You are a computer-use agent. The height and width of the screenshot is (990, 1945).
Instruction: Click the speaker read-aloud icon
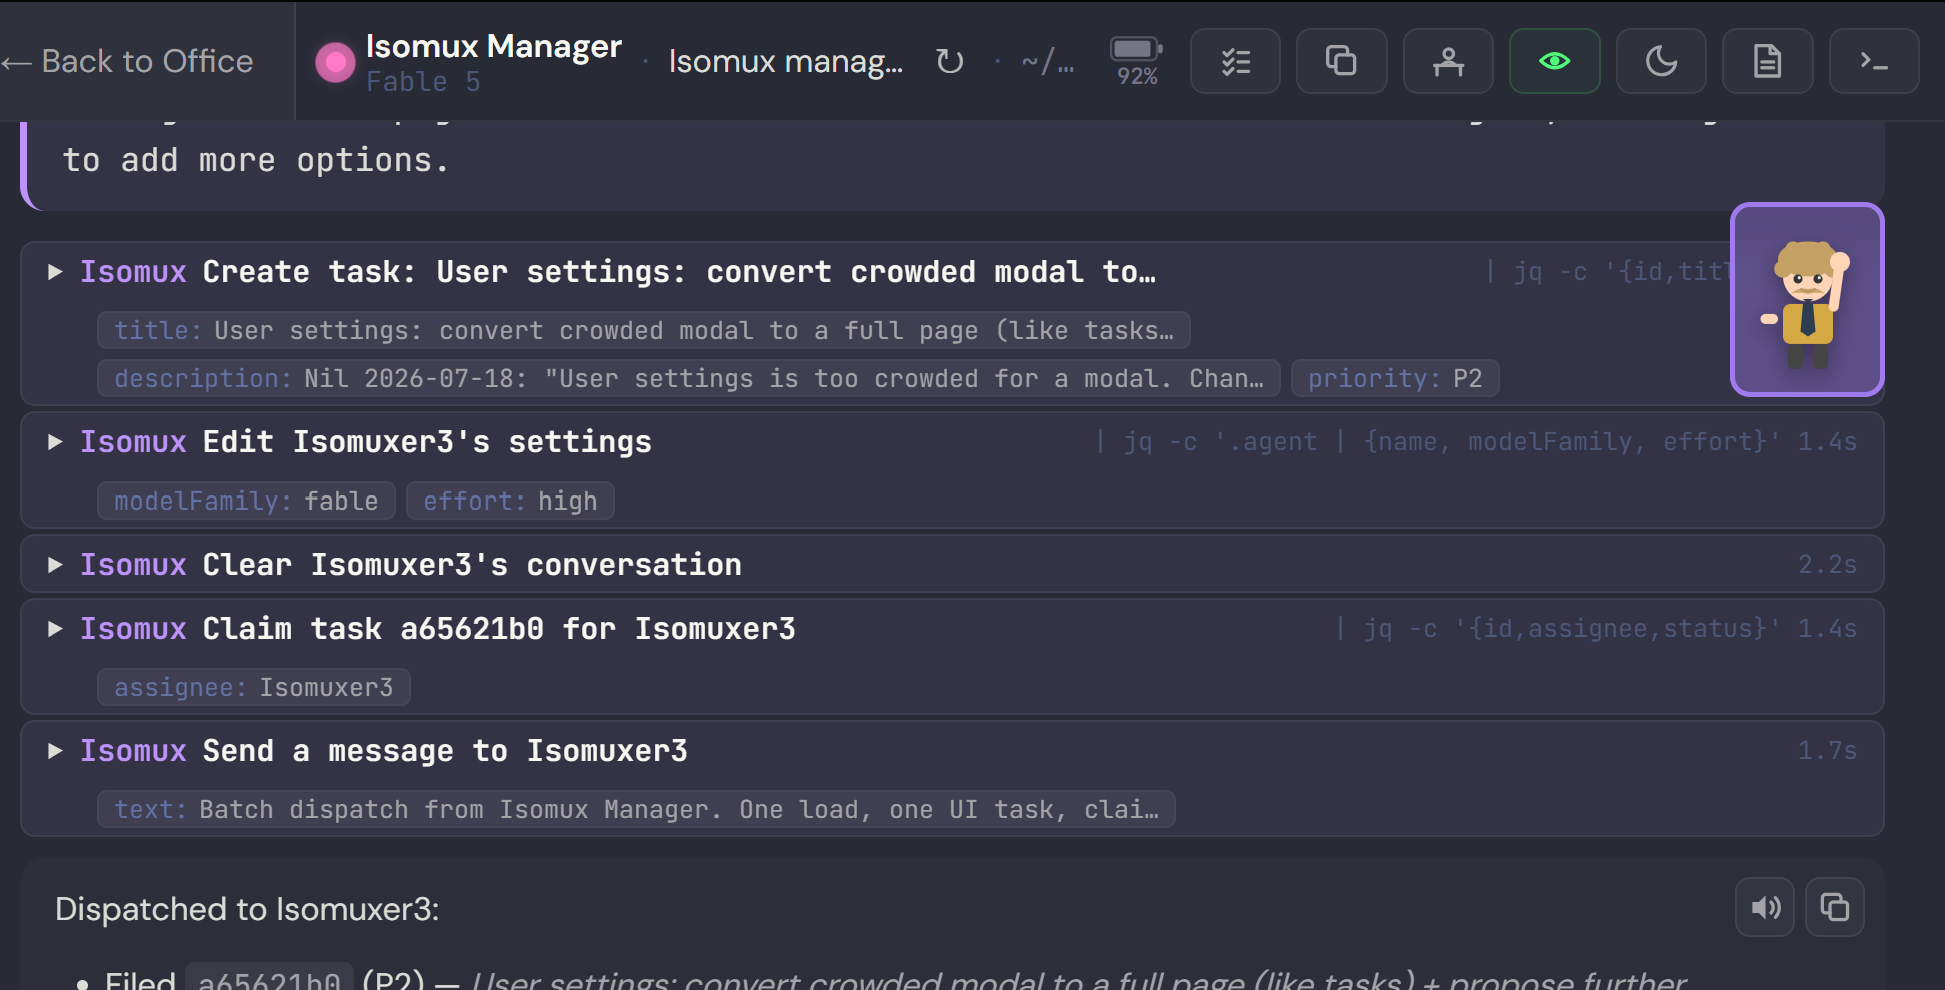(1765, 907)
